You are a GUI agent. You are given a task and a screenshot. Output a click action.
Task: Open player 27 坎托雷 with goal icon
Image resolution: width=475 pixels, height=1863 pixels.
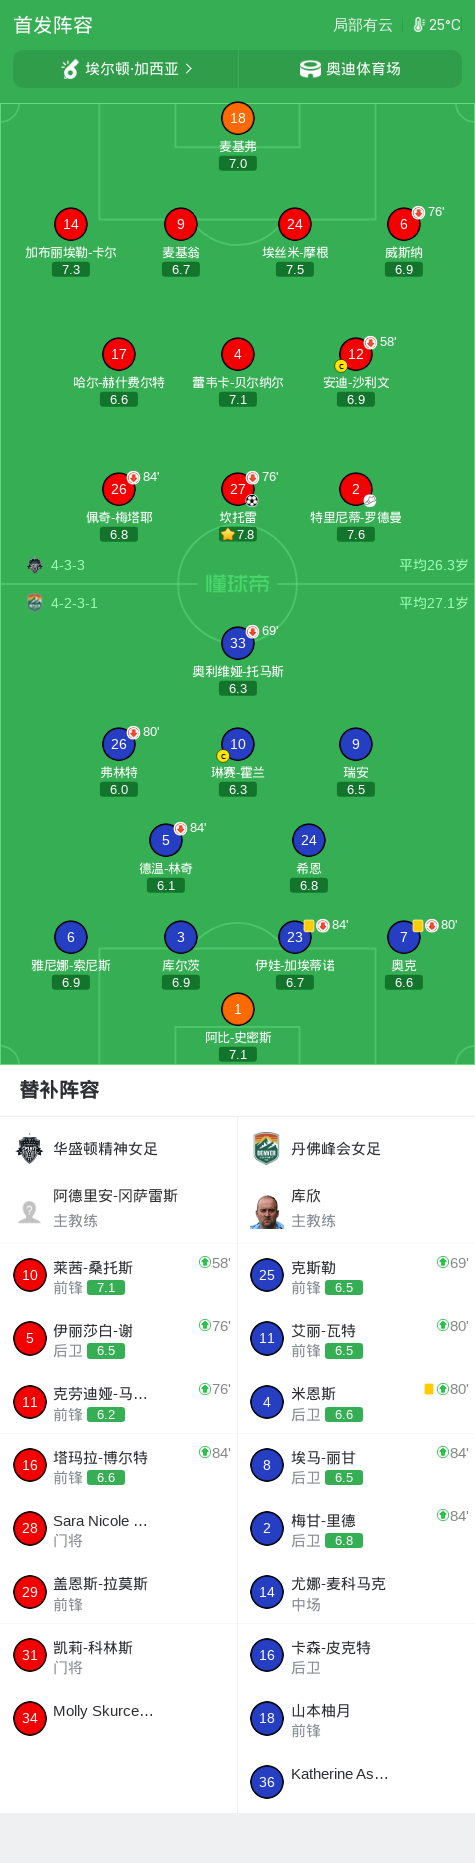coord(237,489)
